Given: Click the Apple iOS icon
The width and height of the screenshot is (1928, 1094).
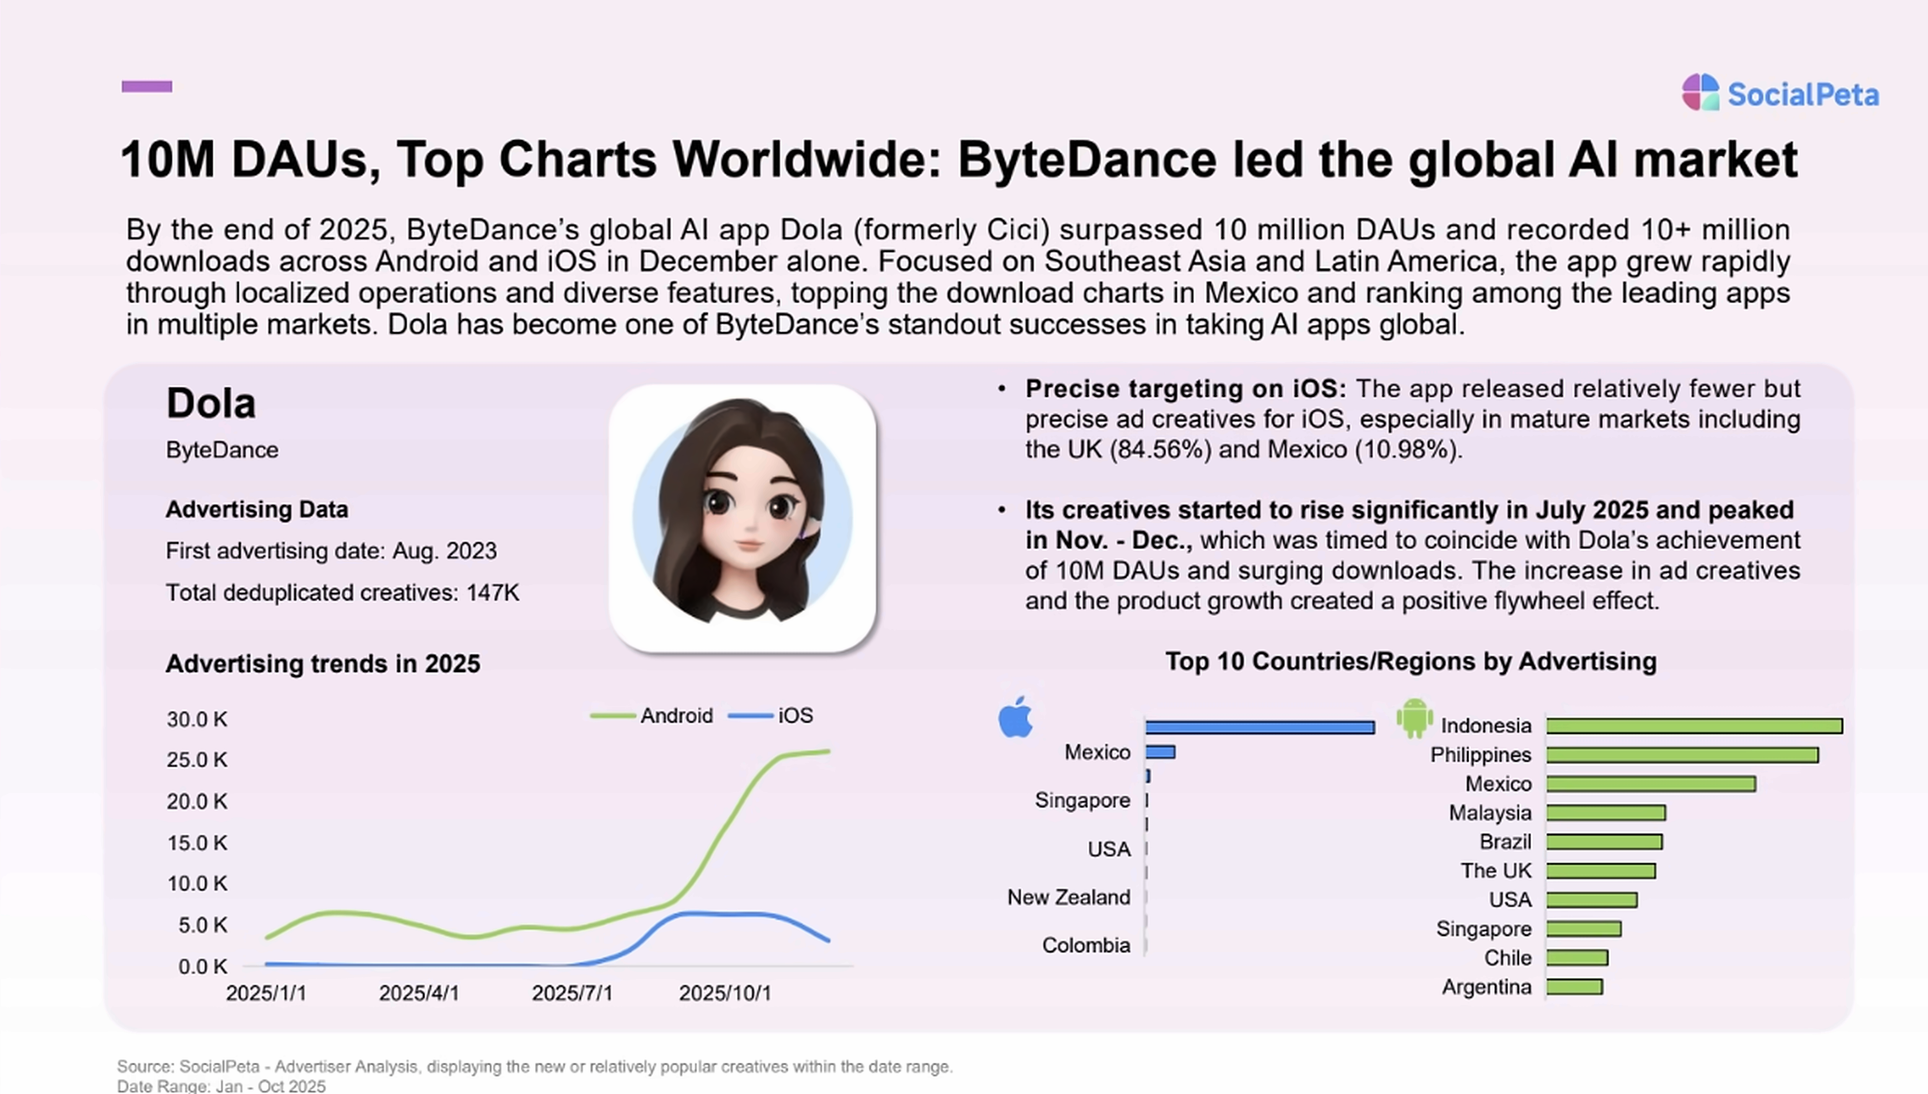Looking at the screenshot, I should tap(1015, 717).
